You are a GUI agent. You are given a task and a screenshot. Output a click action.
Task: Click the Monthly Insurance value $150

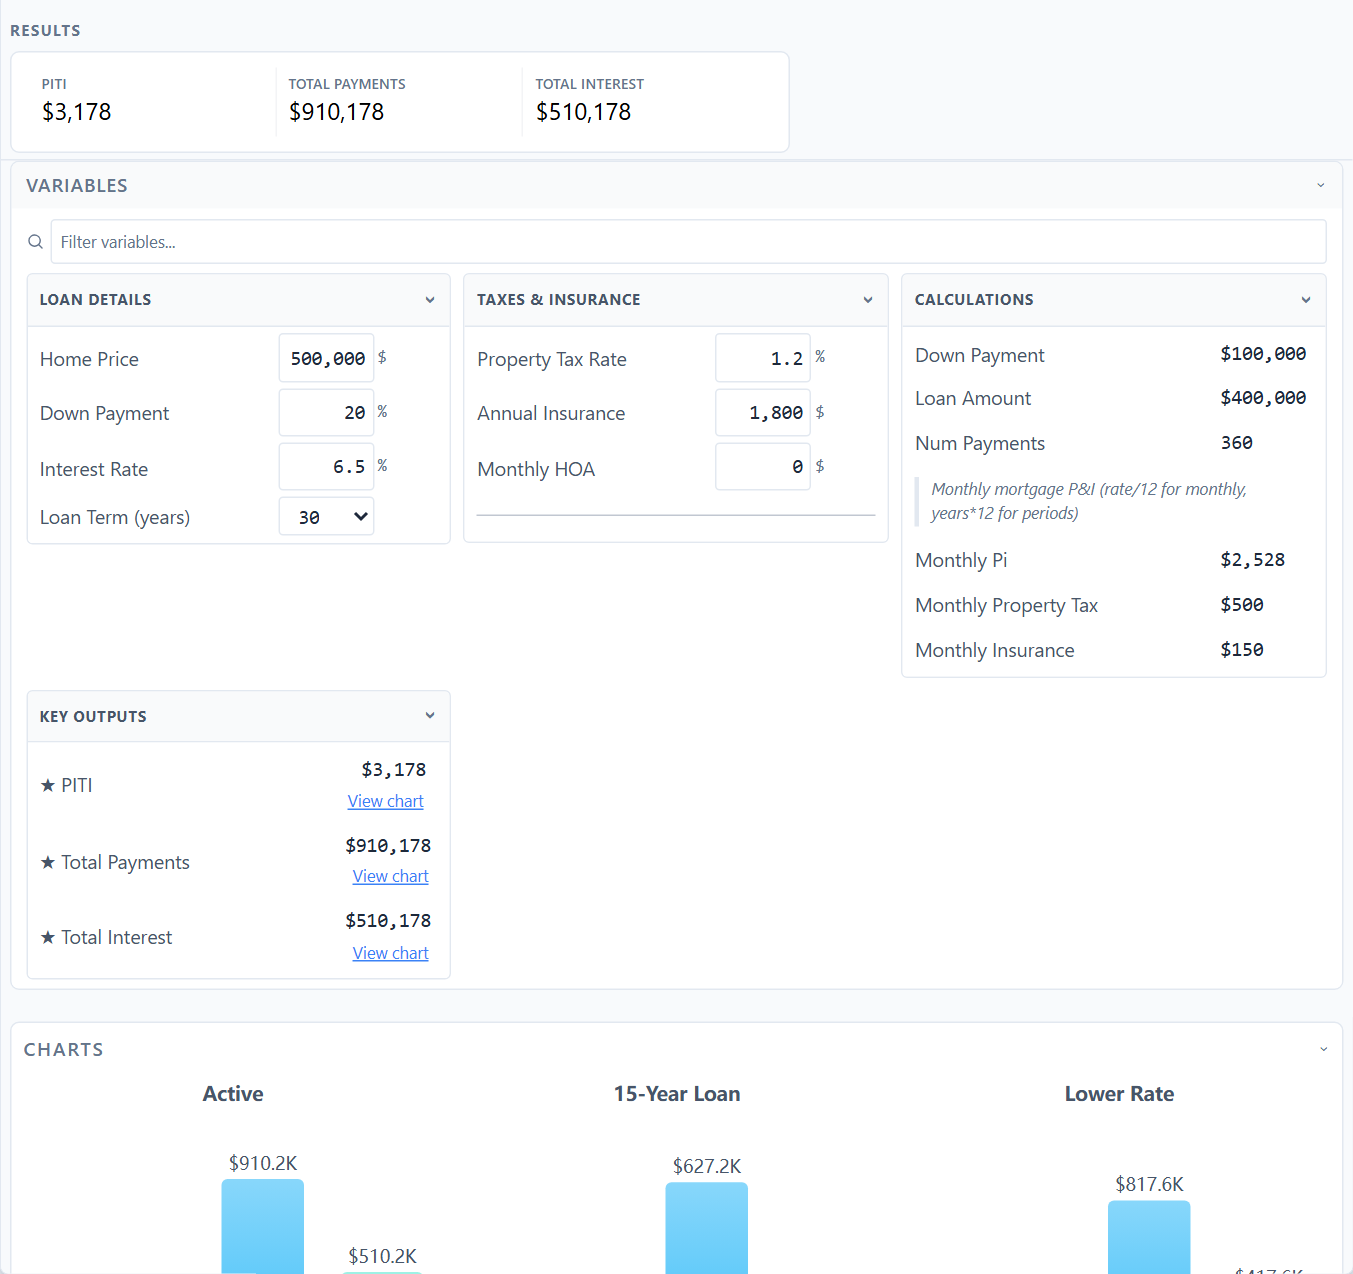pos(1242,650)
